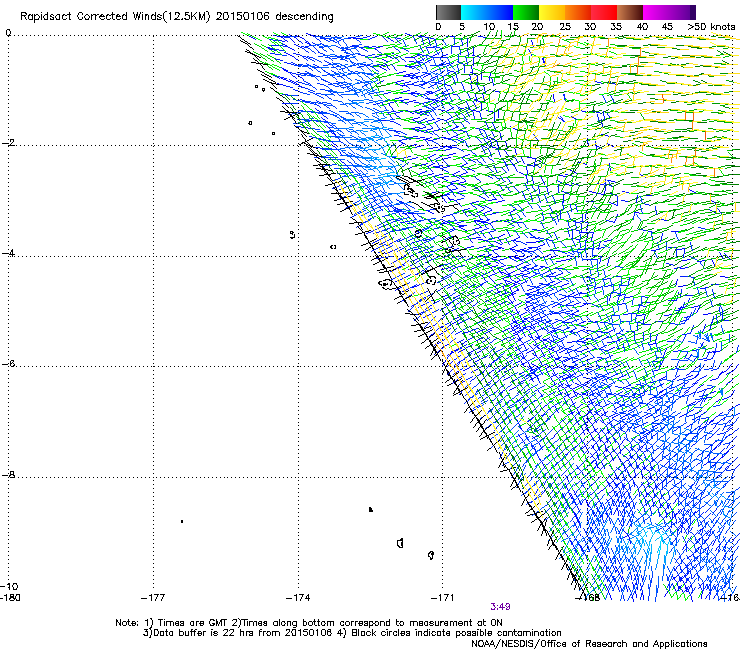This screenshot has width=740, height=650.
Task: Click the 'Data buffer is 22 hrs' note
Action: coord(204,633)
